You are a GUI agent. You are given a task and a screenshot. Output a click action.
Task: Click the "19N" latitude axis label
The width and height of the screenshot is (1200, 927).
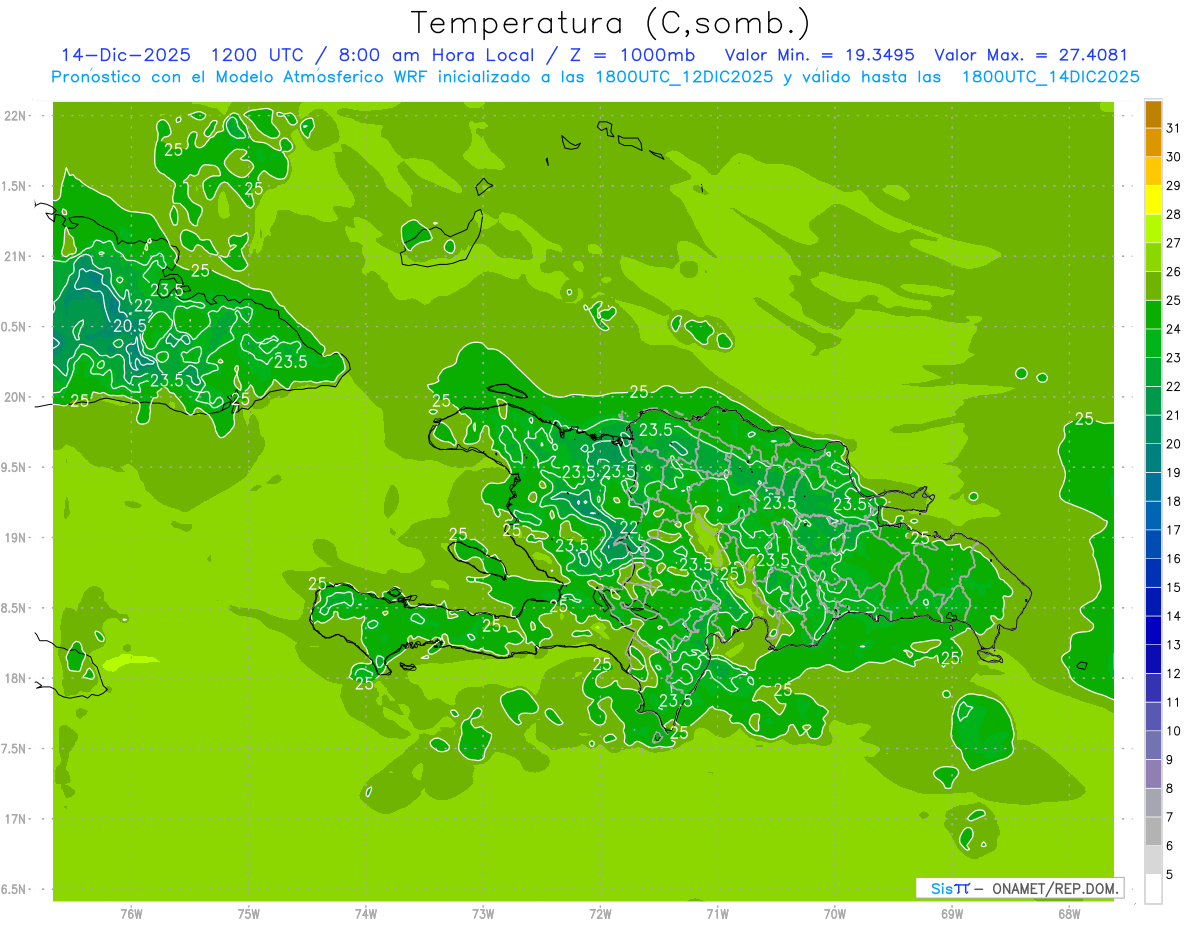click(15, 538)
